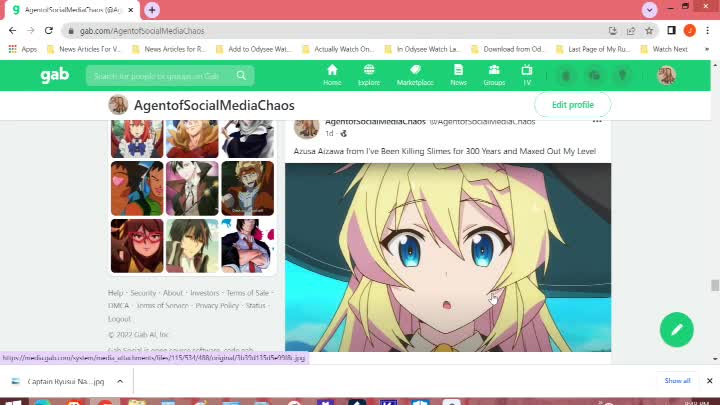The height and width of the screenshot is (405, 720).
Task: Show all downloads
Action: 677,381
